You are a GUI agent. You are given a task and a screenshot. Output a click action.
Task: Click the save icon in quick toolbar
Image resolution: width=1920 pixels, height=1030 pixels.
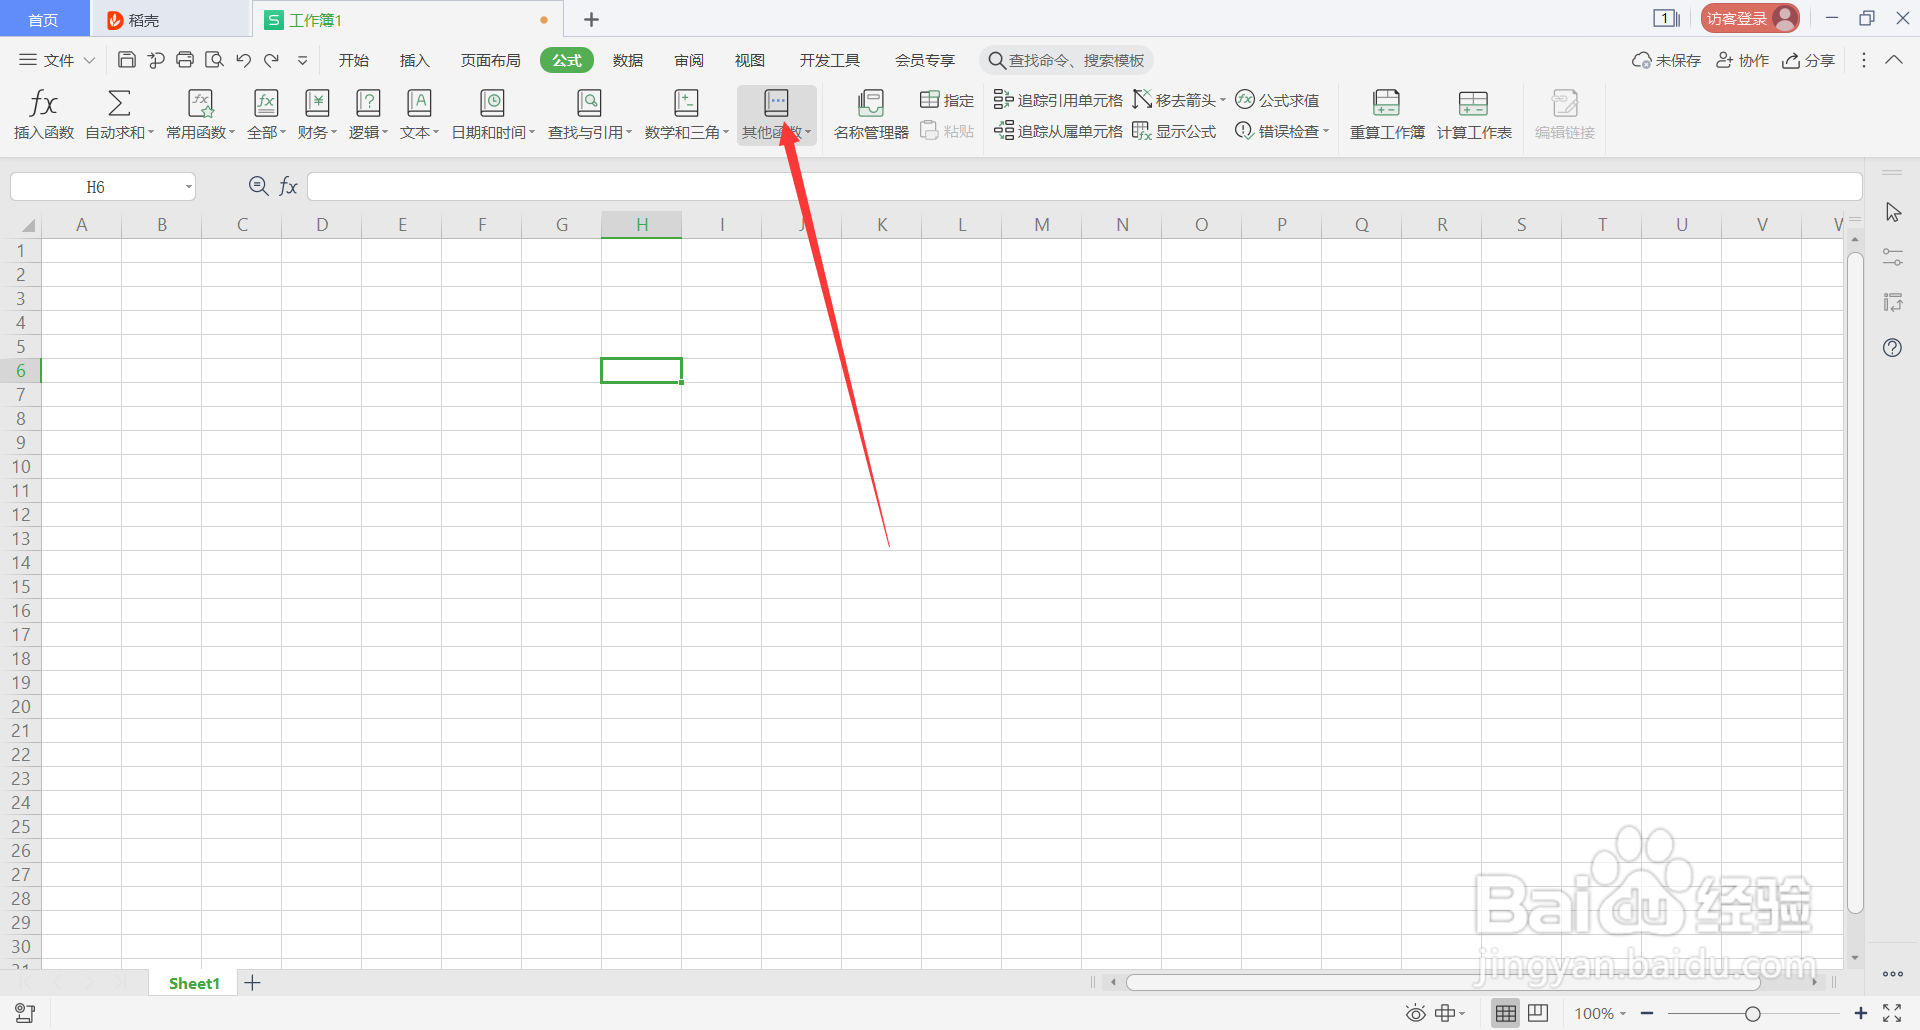point(127,60)
